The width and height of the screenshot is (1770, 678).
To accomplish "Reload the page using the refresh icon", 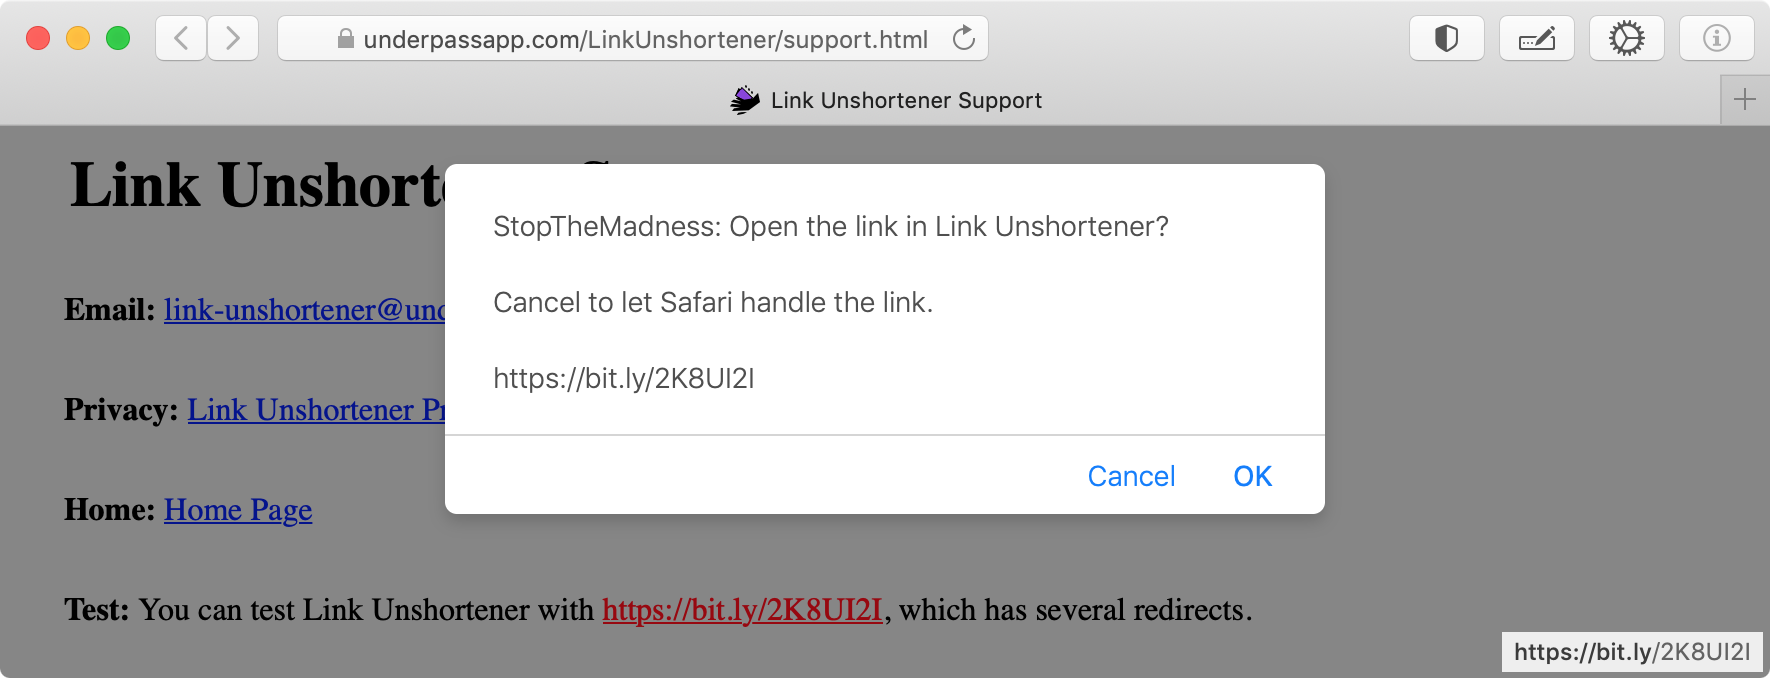I will coord(963,39).
